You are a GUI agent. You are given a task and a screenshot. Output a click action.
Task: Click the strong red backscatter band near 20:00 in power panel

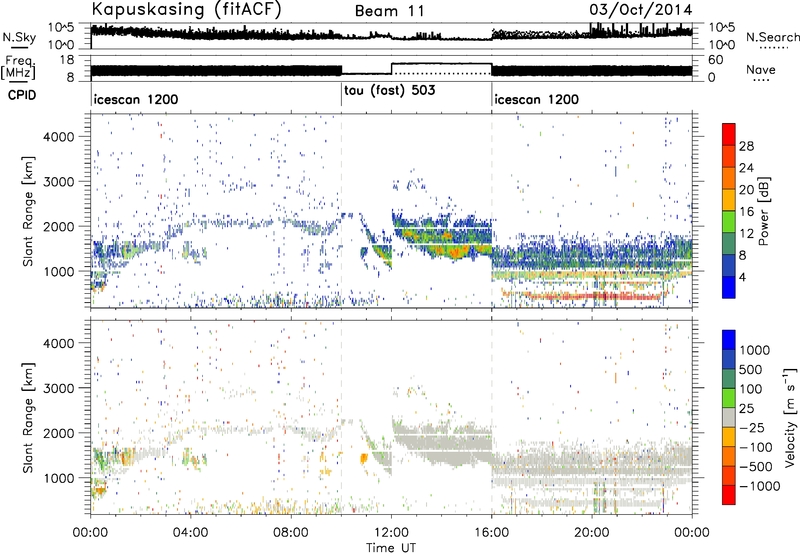(592, 296)
